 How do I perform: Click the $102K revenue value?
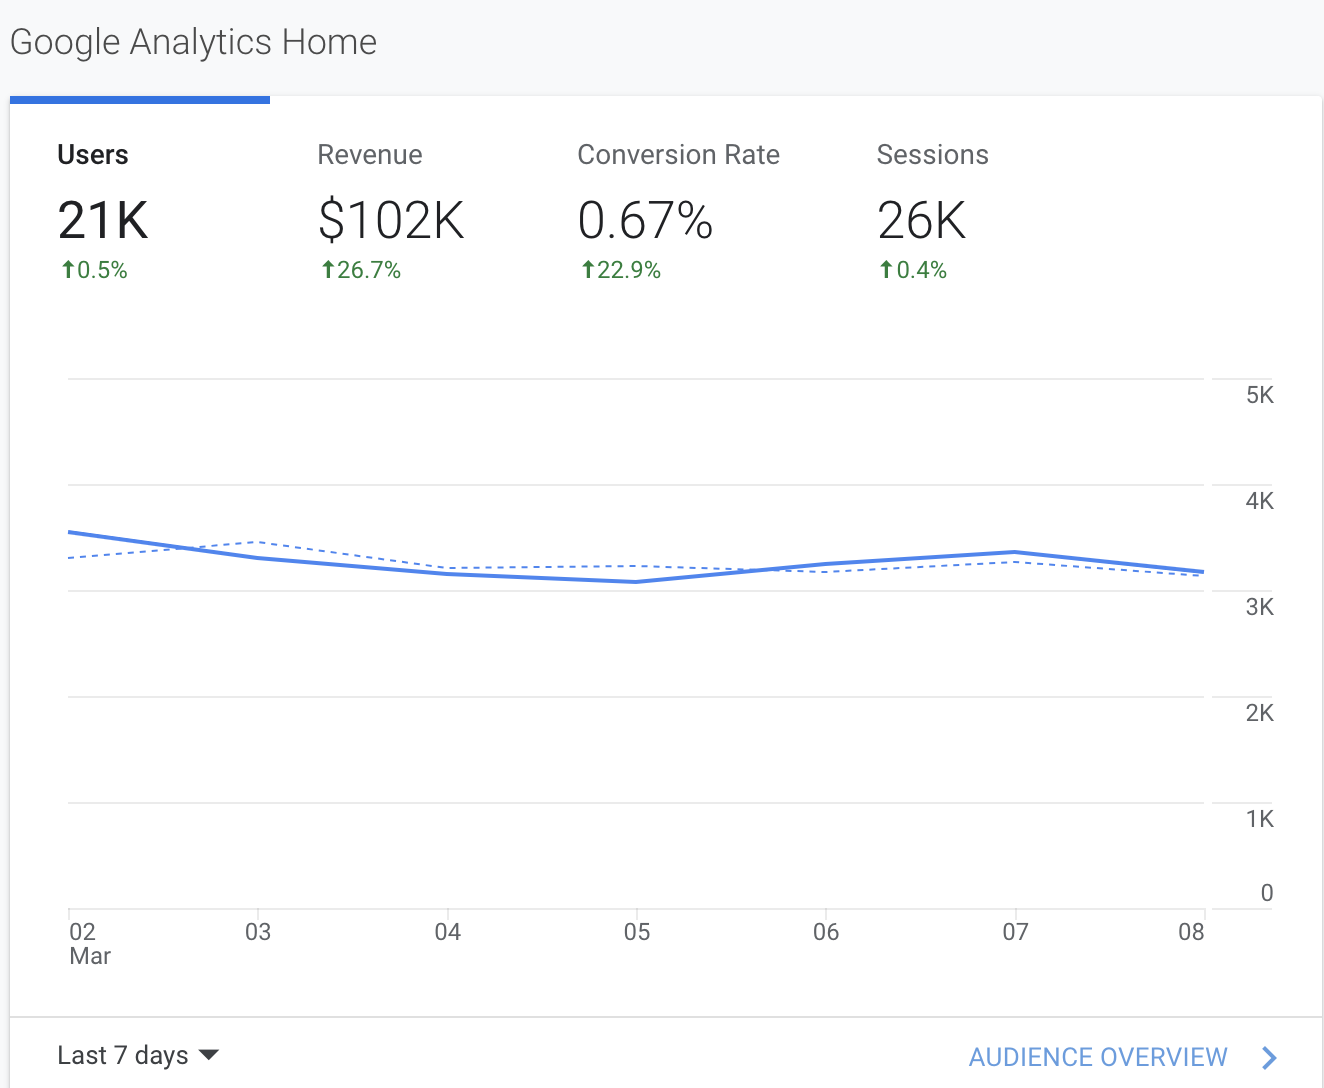[x=391, y=220]
